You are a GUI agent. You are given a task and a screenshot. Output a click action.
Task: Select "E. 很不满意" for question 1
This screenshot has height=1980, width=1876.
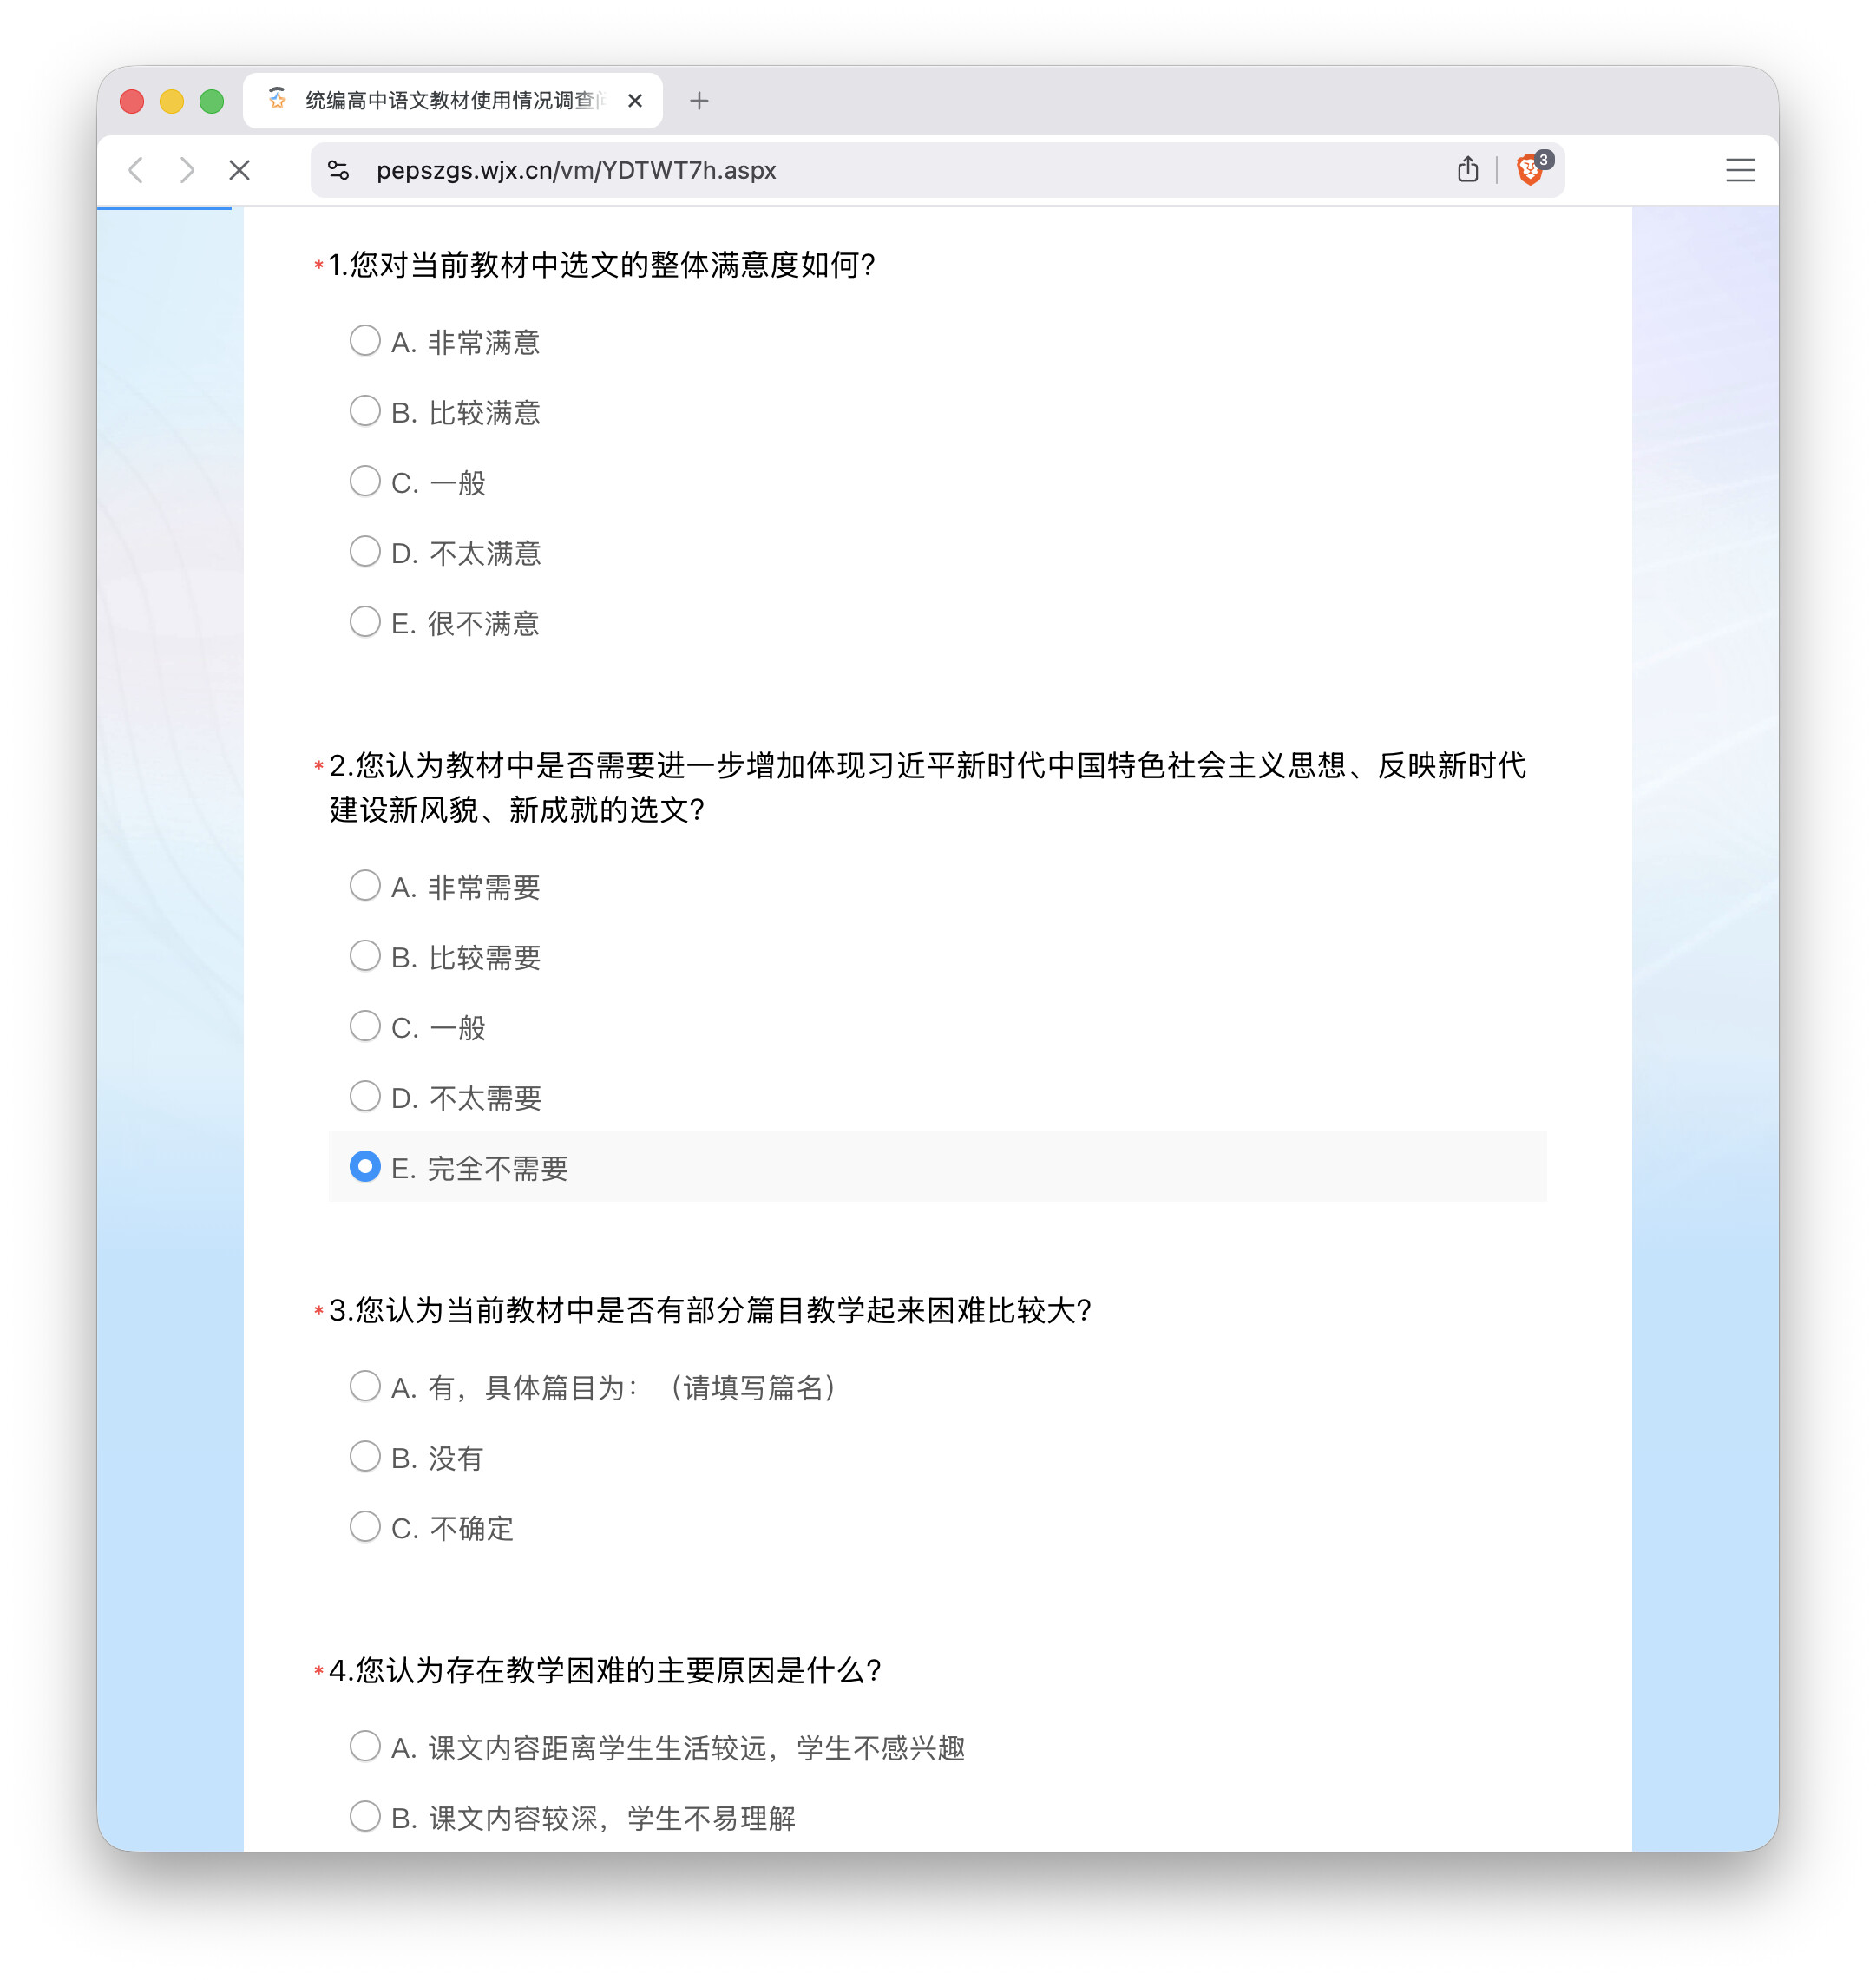point(366,621)
